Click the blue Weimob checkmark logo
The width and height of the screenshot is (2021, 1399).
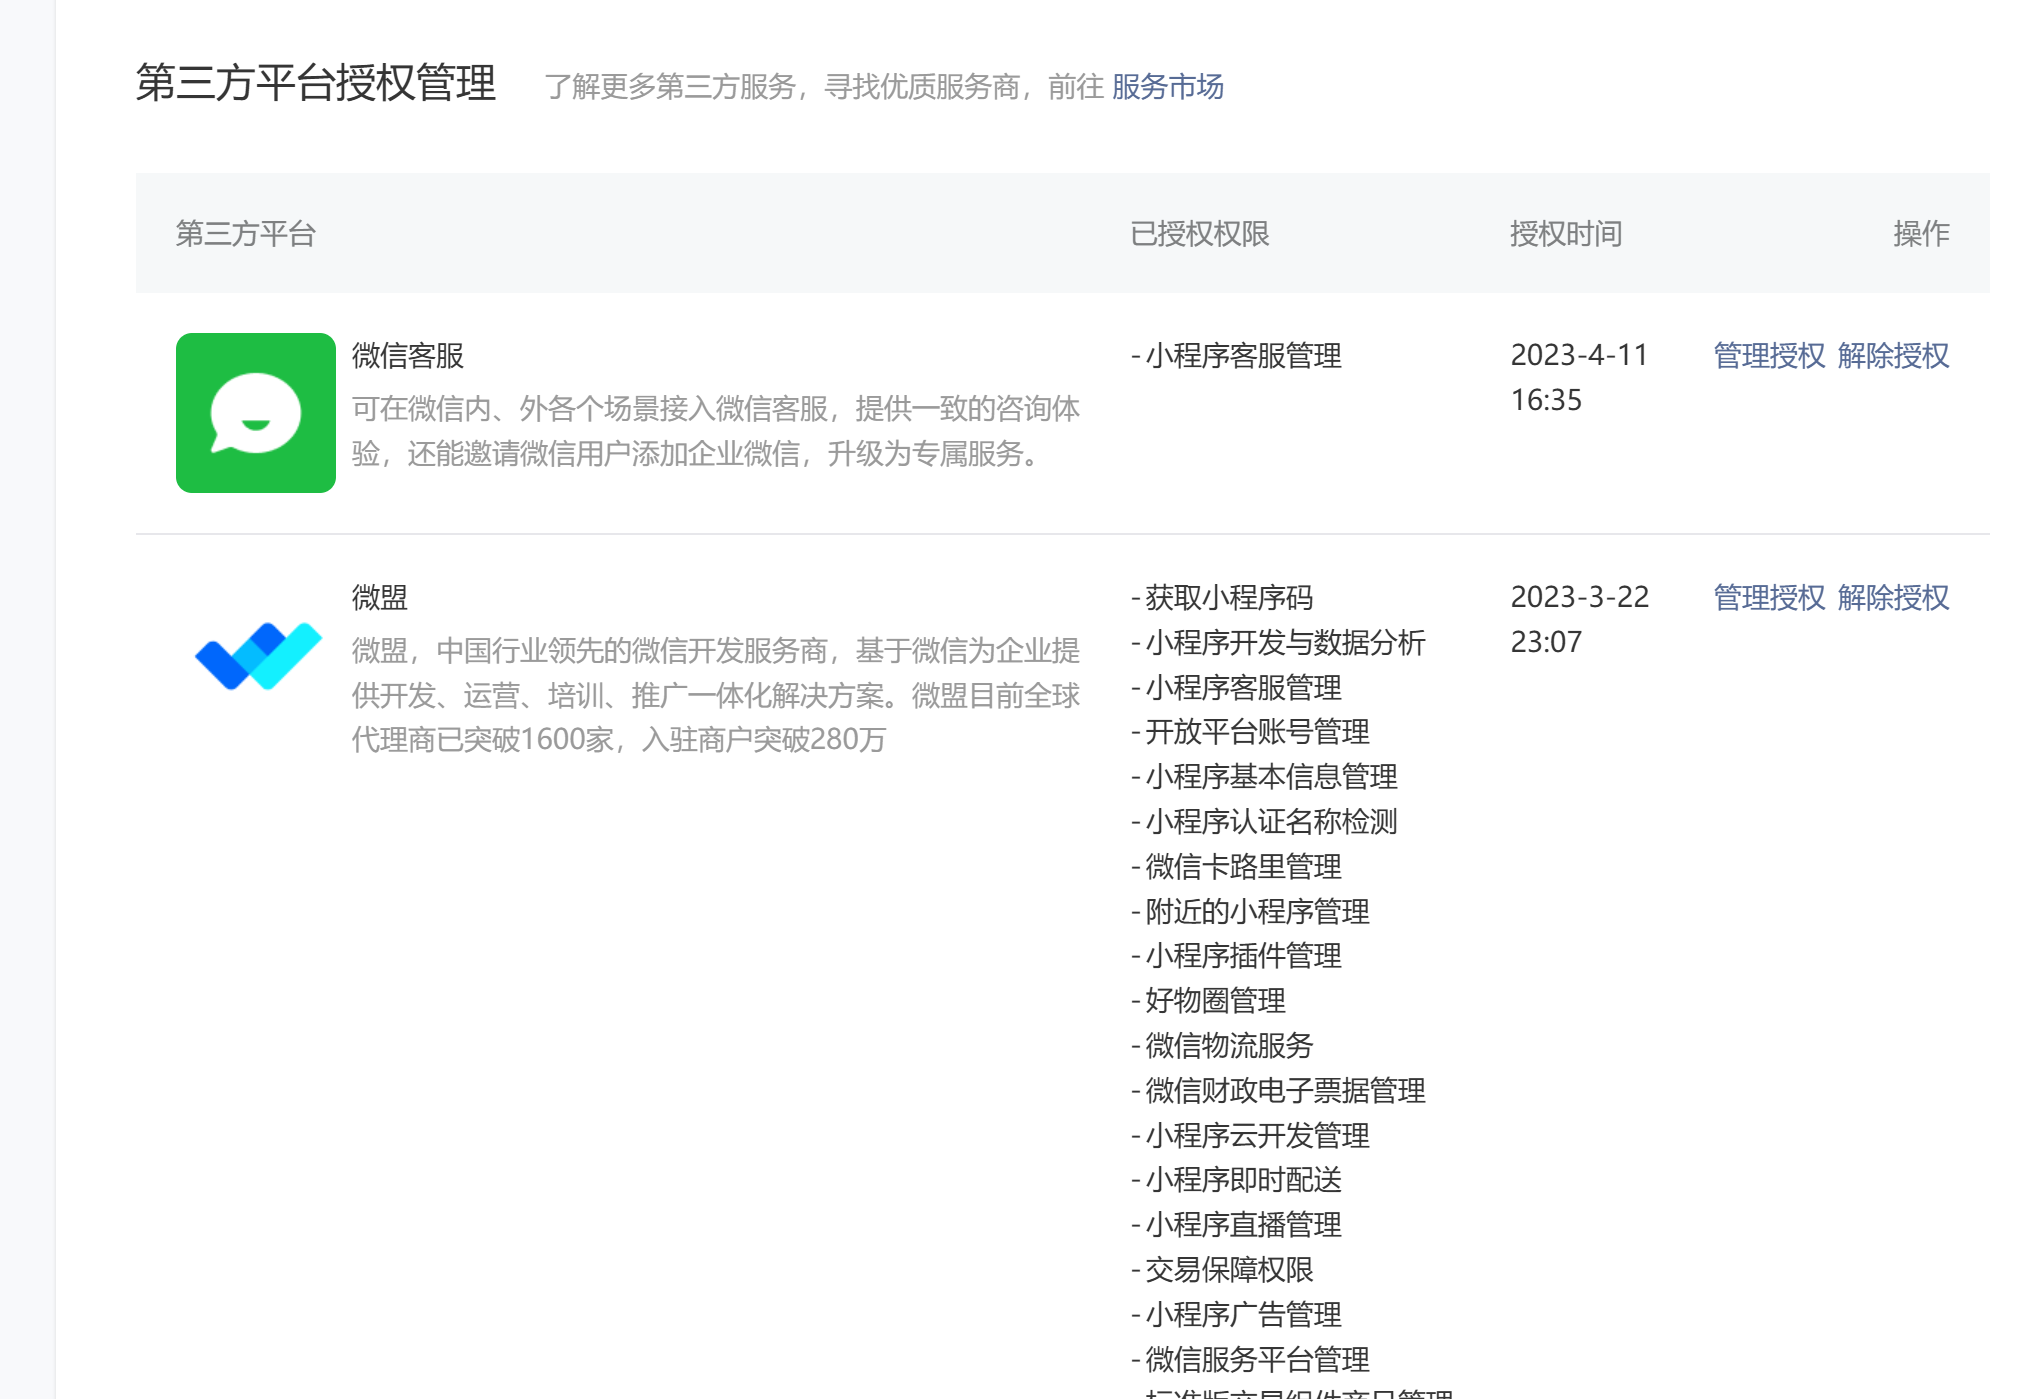pyautogui.click(x=258, y=655)
